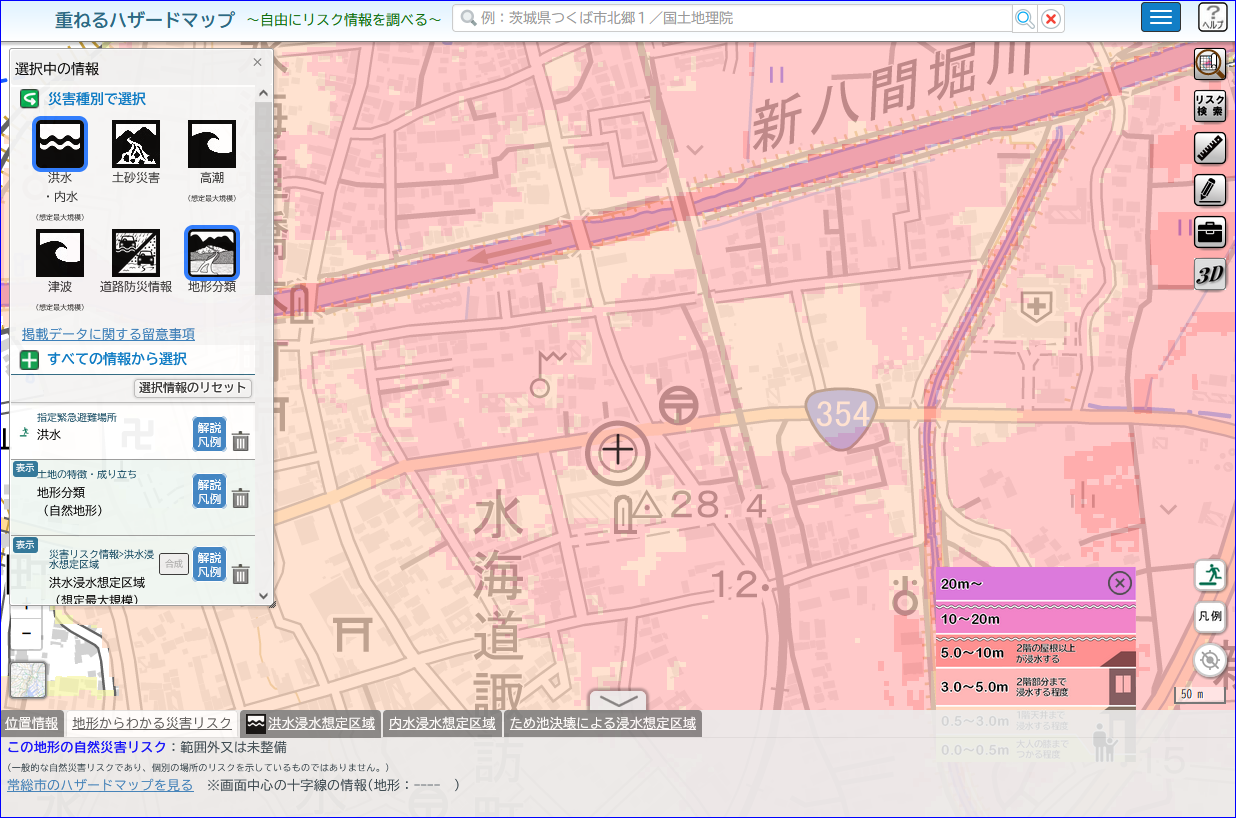Click the 5.0～10m legend color band
1236x818 pixels.
1036,654
